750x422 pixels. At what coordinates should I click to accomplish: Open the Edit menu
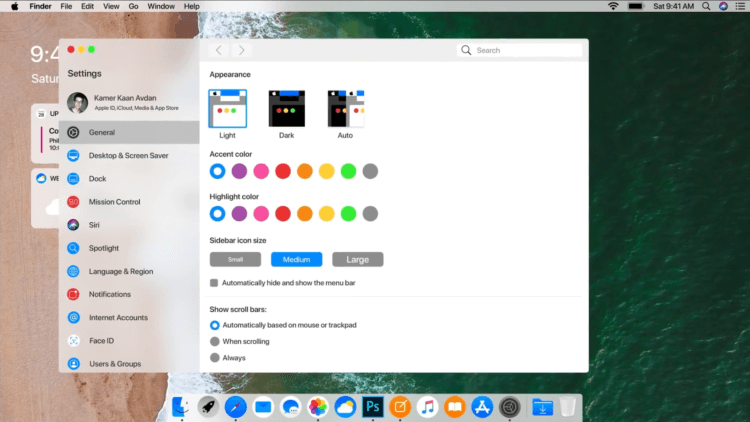(x=87, y=6)
